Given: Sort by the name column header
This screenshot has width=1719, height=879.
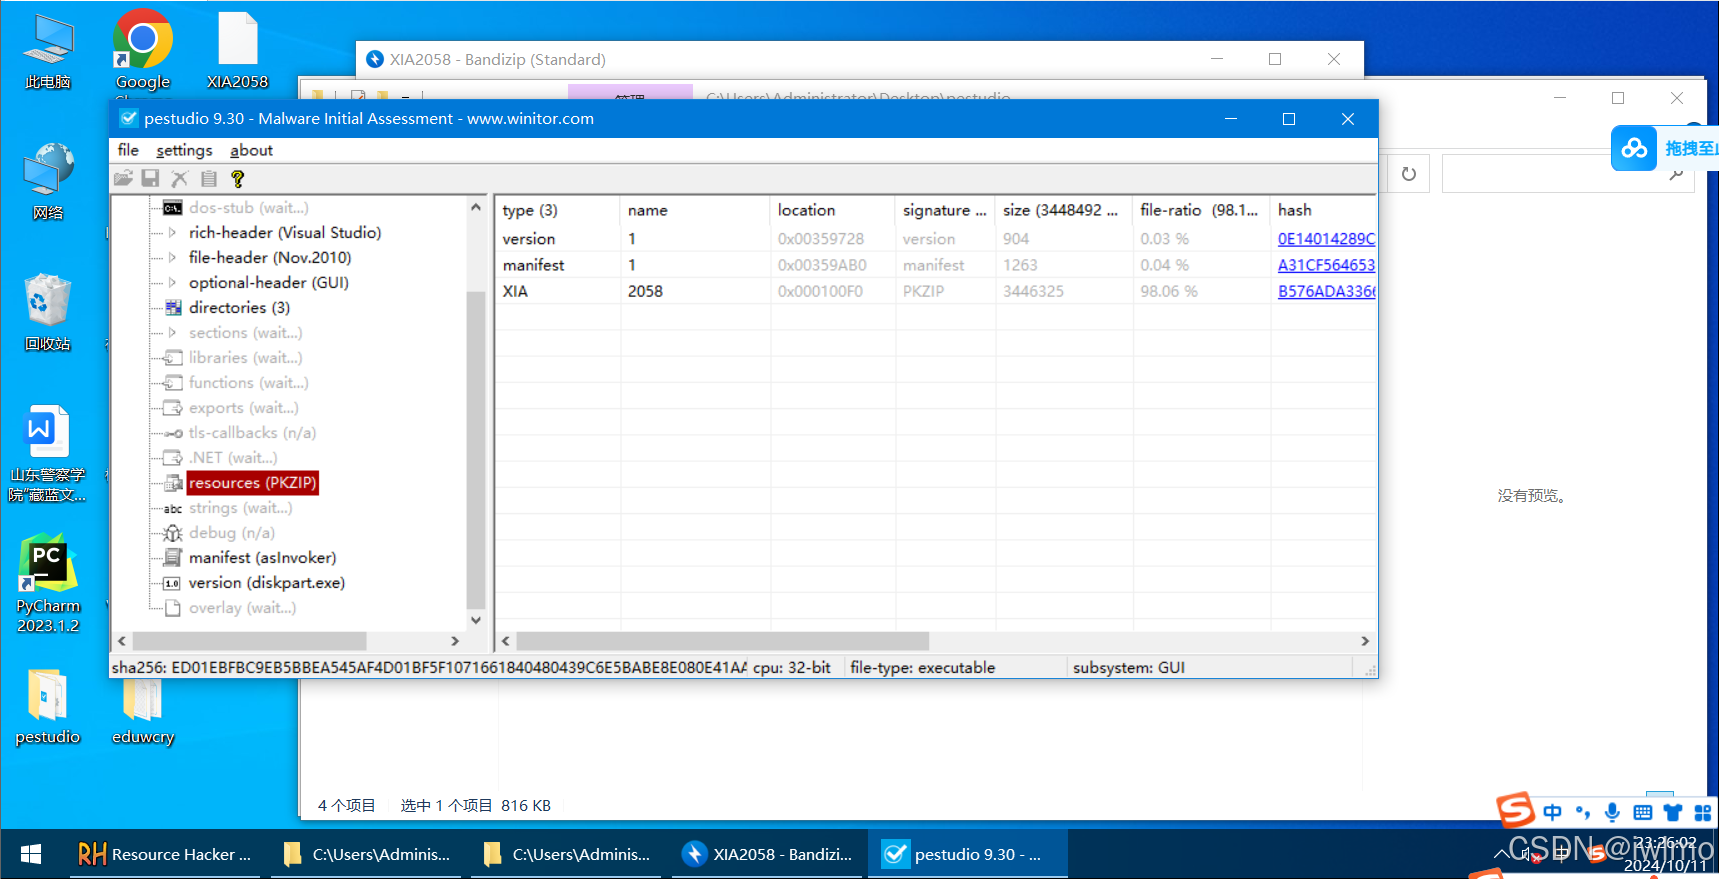Looking at the screenshot, I should [695, 210].
